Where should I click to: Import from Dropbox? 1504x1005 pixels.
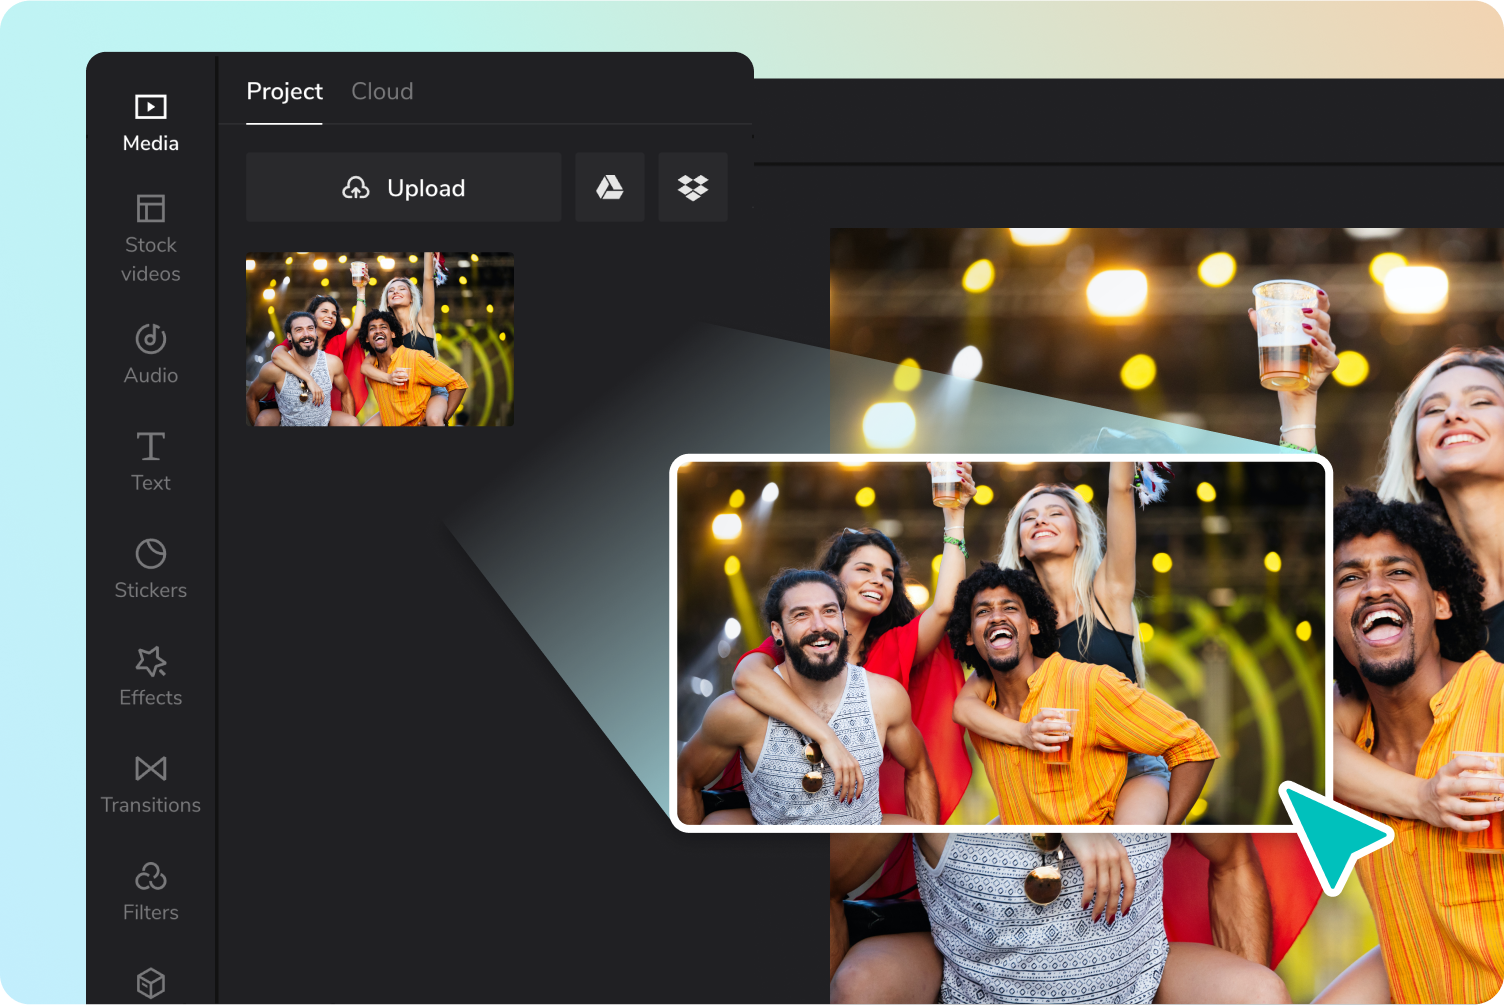pos(693,187)
